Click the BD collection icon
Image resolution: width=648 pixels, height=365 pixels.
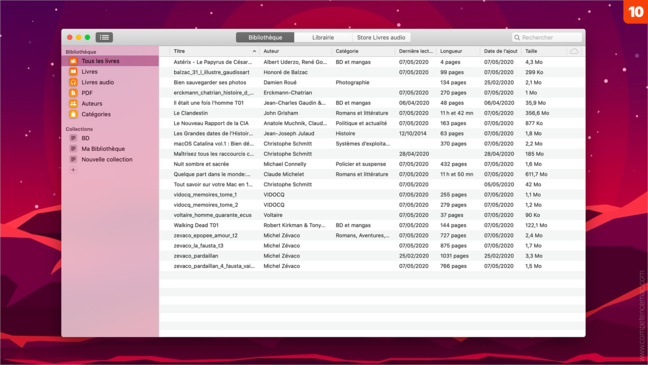(73, 138)
